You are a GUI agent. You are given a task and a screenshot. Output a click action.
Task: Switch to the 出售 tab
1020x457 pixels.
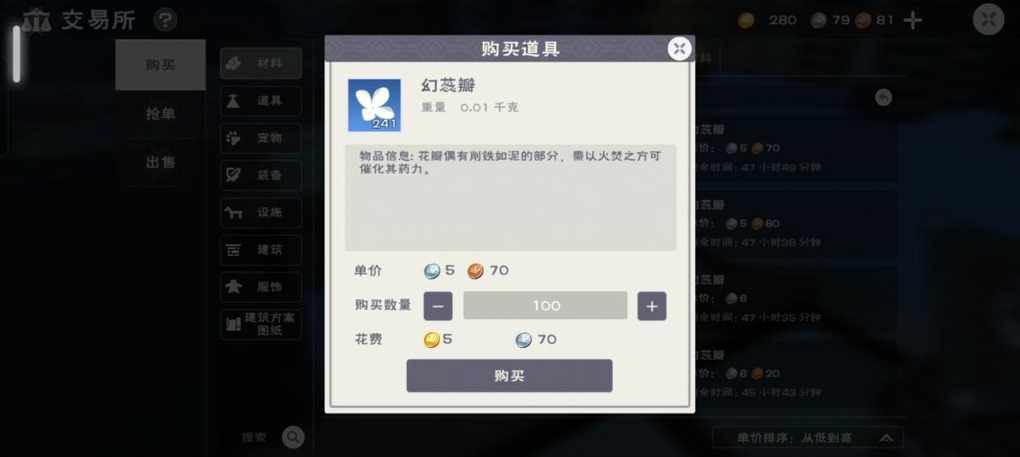coord(161,163)
